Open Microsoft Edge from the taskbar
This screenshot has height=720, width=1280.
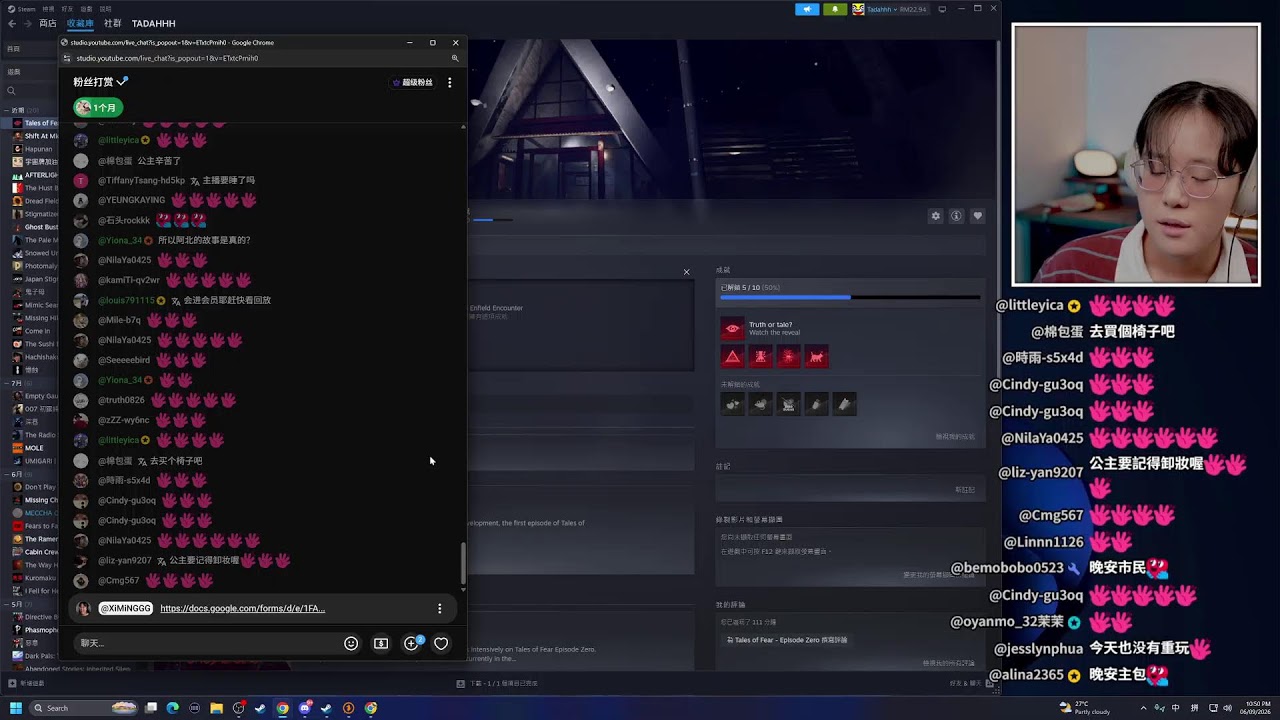click(x=172, y=708)
